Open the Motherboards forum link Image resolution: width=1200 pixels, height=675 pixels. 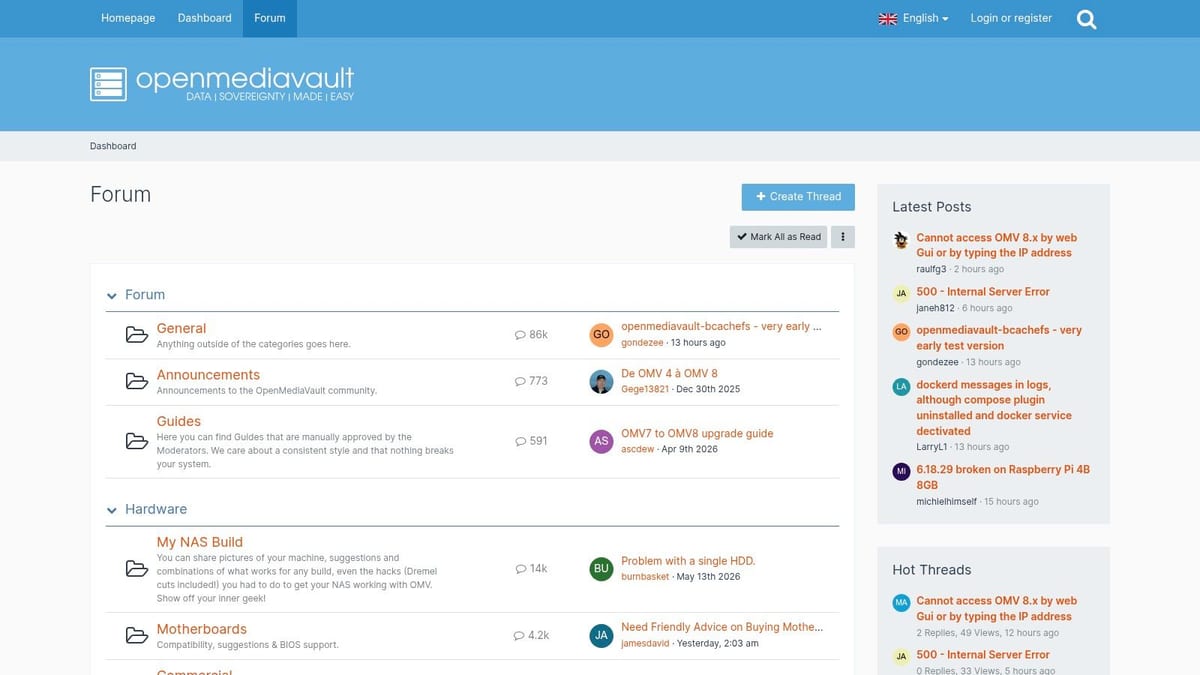tap(202, 629)
